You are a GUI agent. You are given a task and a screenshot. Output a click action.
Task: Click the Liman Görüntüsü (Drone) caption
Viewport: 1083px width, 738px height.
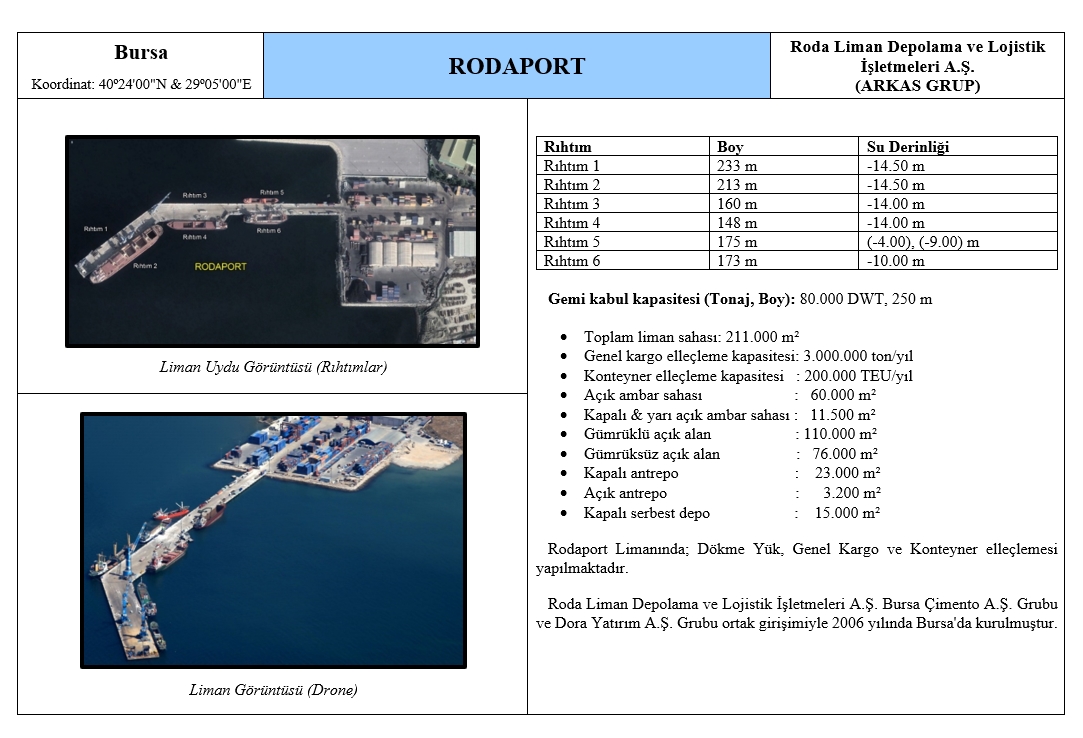click(x=273, y=690)
